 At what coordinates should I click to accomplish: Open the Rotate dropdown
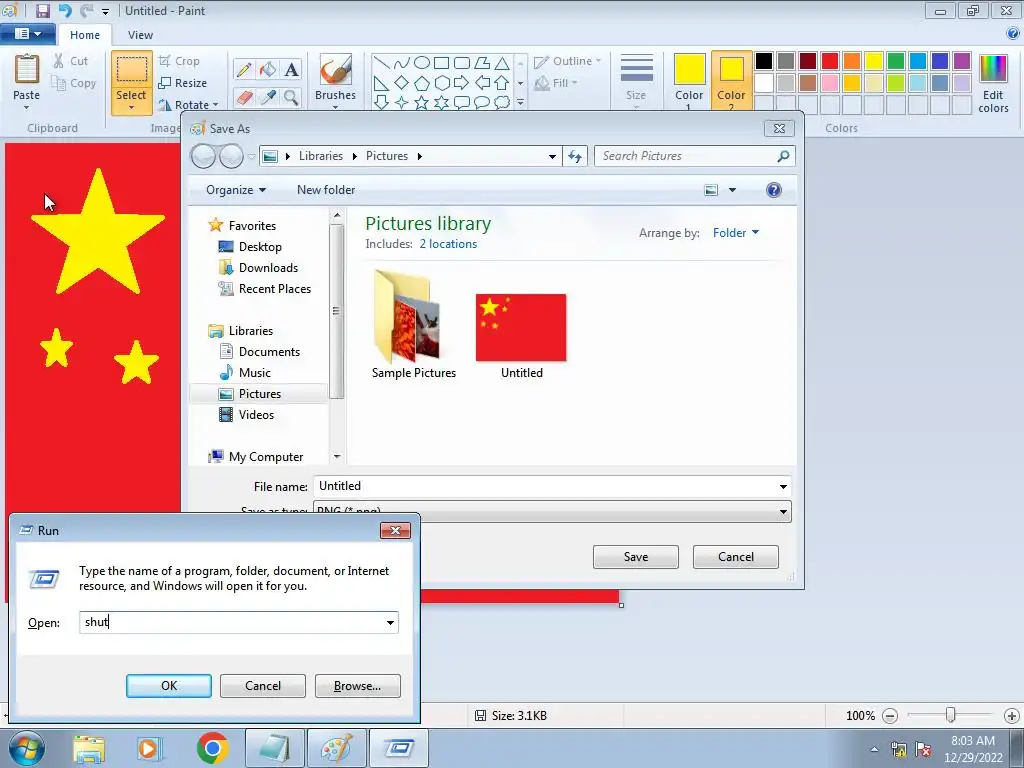tap(188, 104)
